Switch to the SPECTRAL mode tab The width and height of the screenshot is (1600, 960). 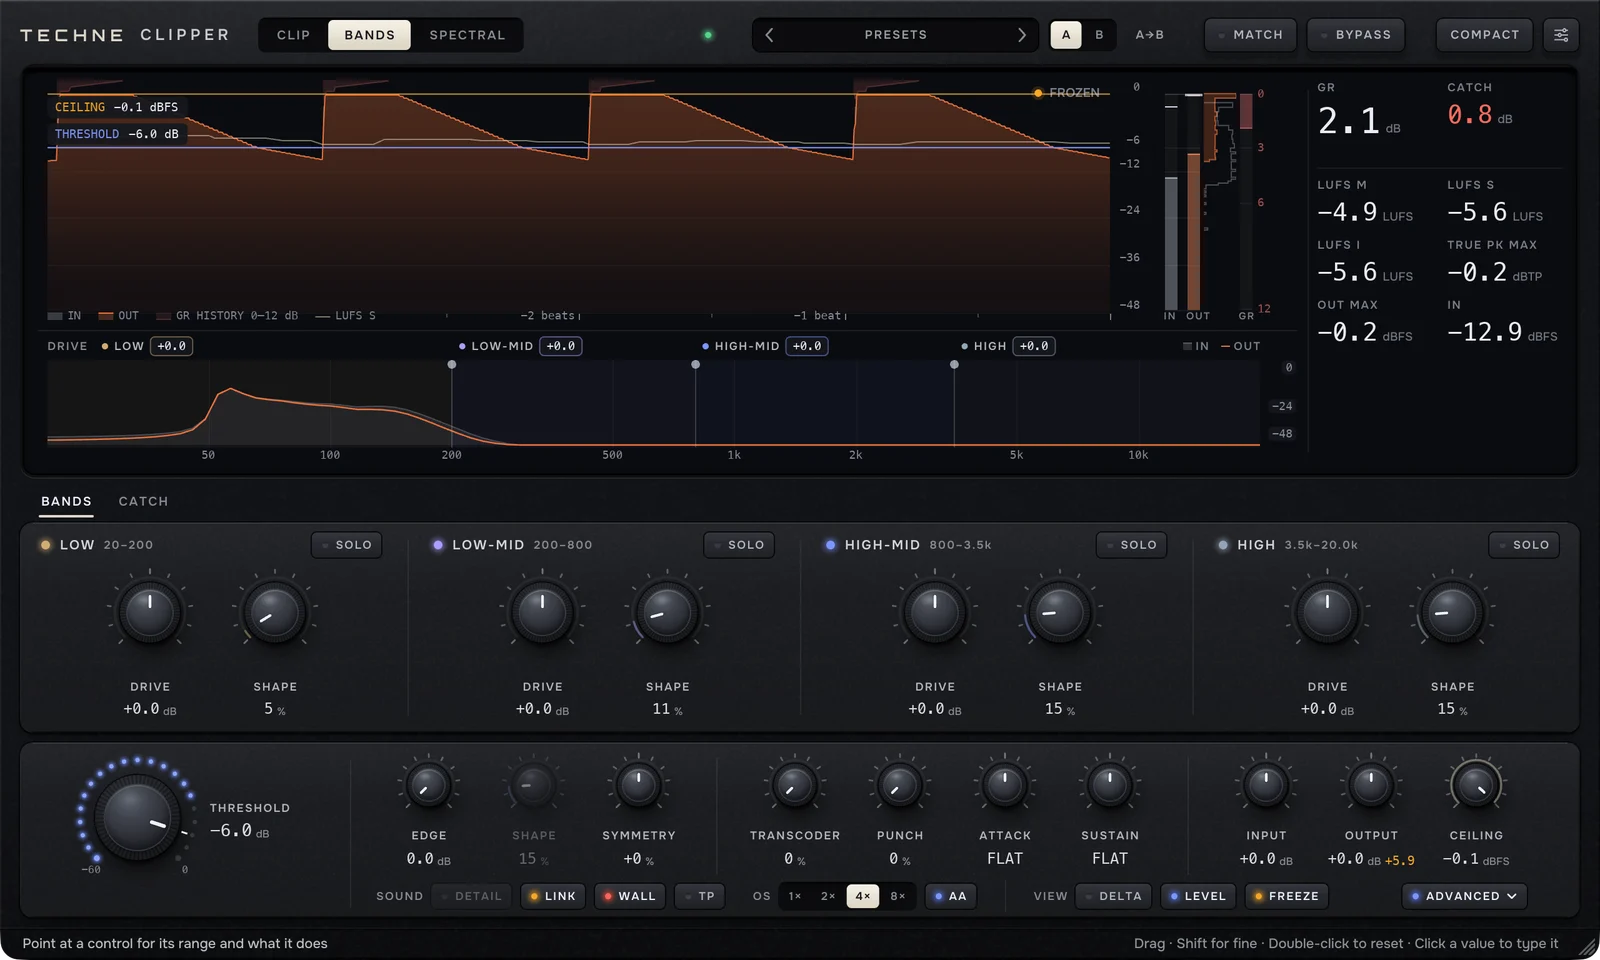point(467,35)
